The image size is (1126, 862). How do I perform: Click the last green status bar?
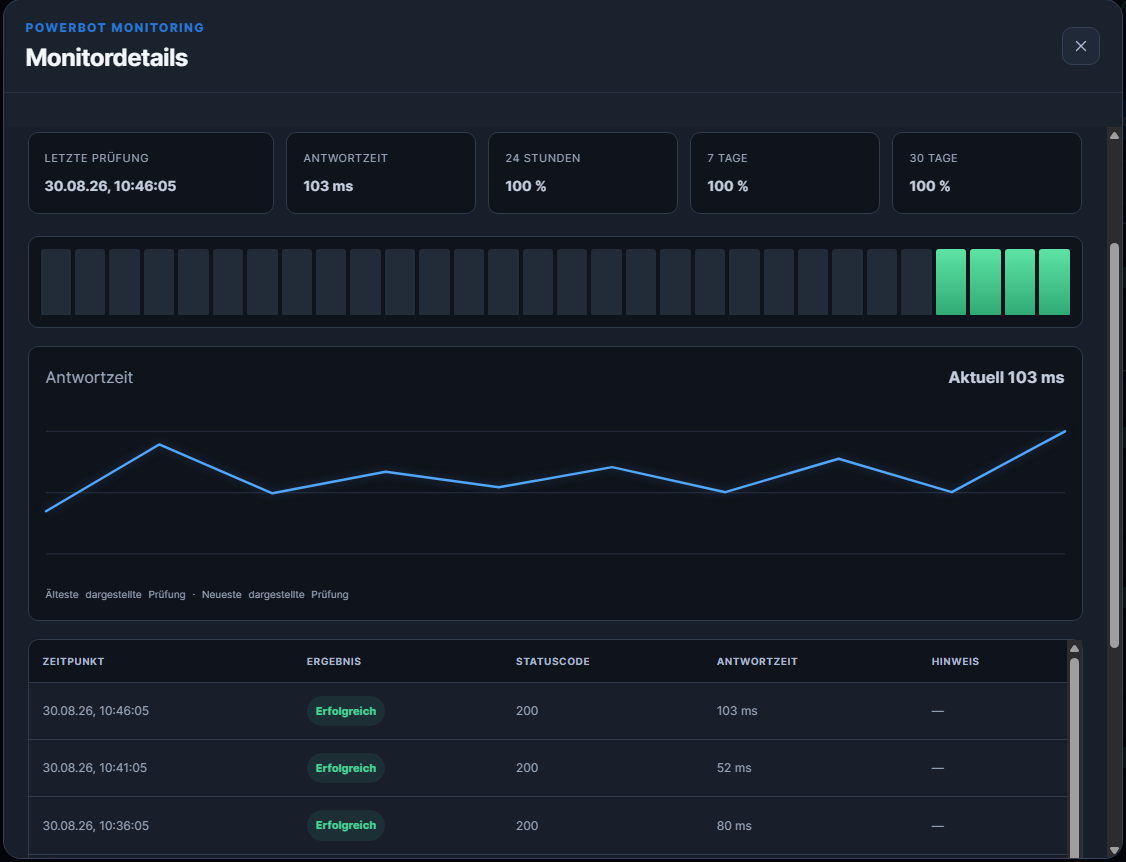pos(1054,282)
